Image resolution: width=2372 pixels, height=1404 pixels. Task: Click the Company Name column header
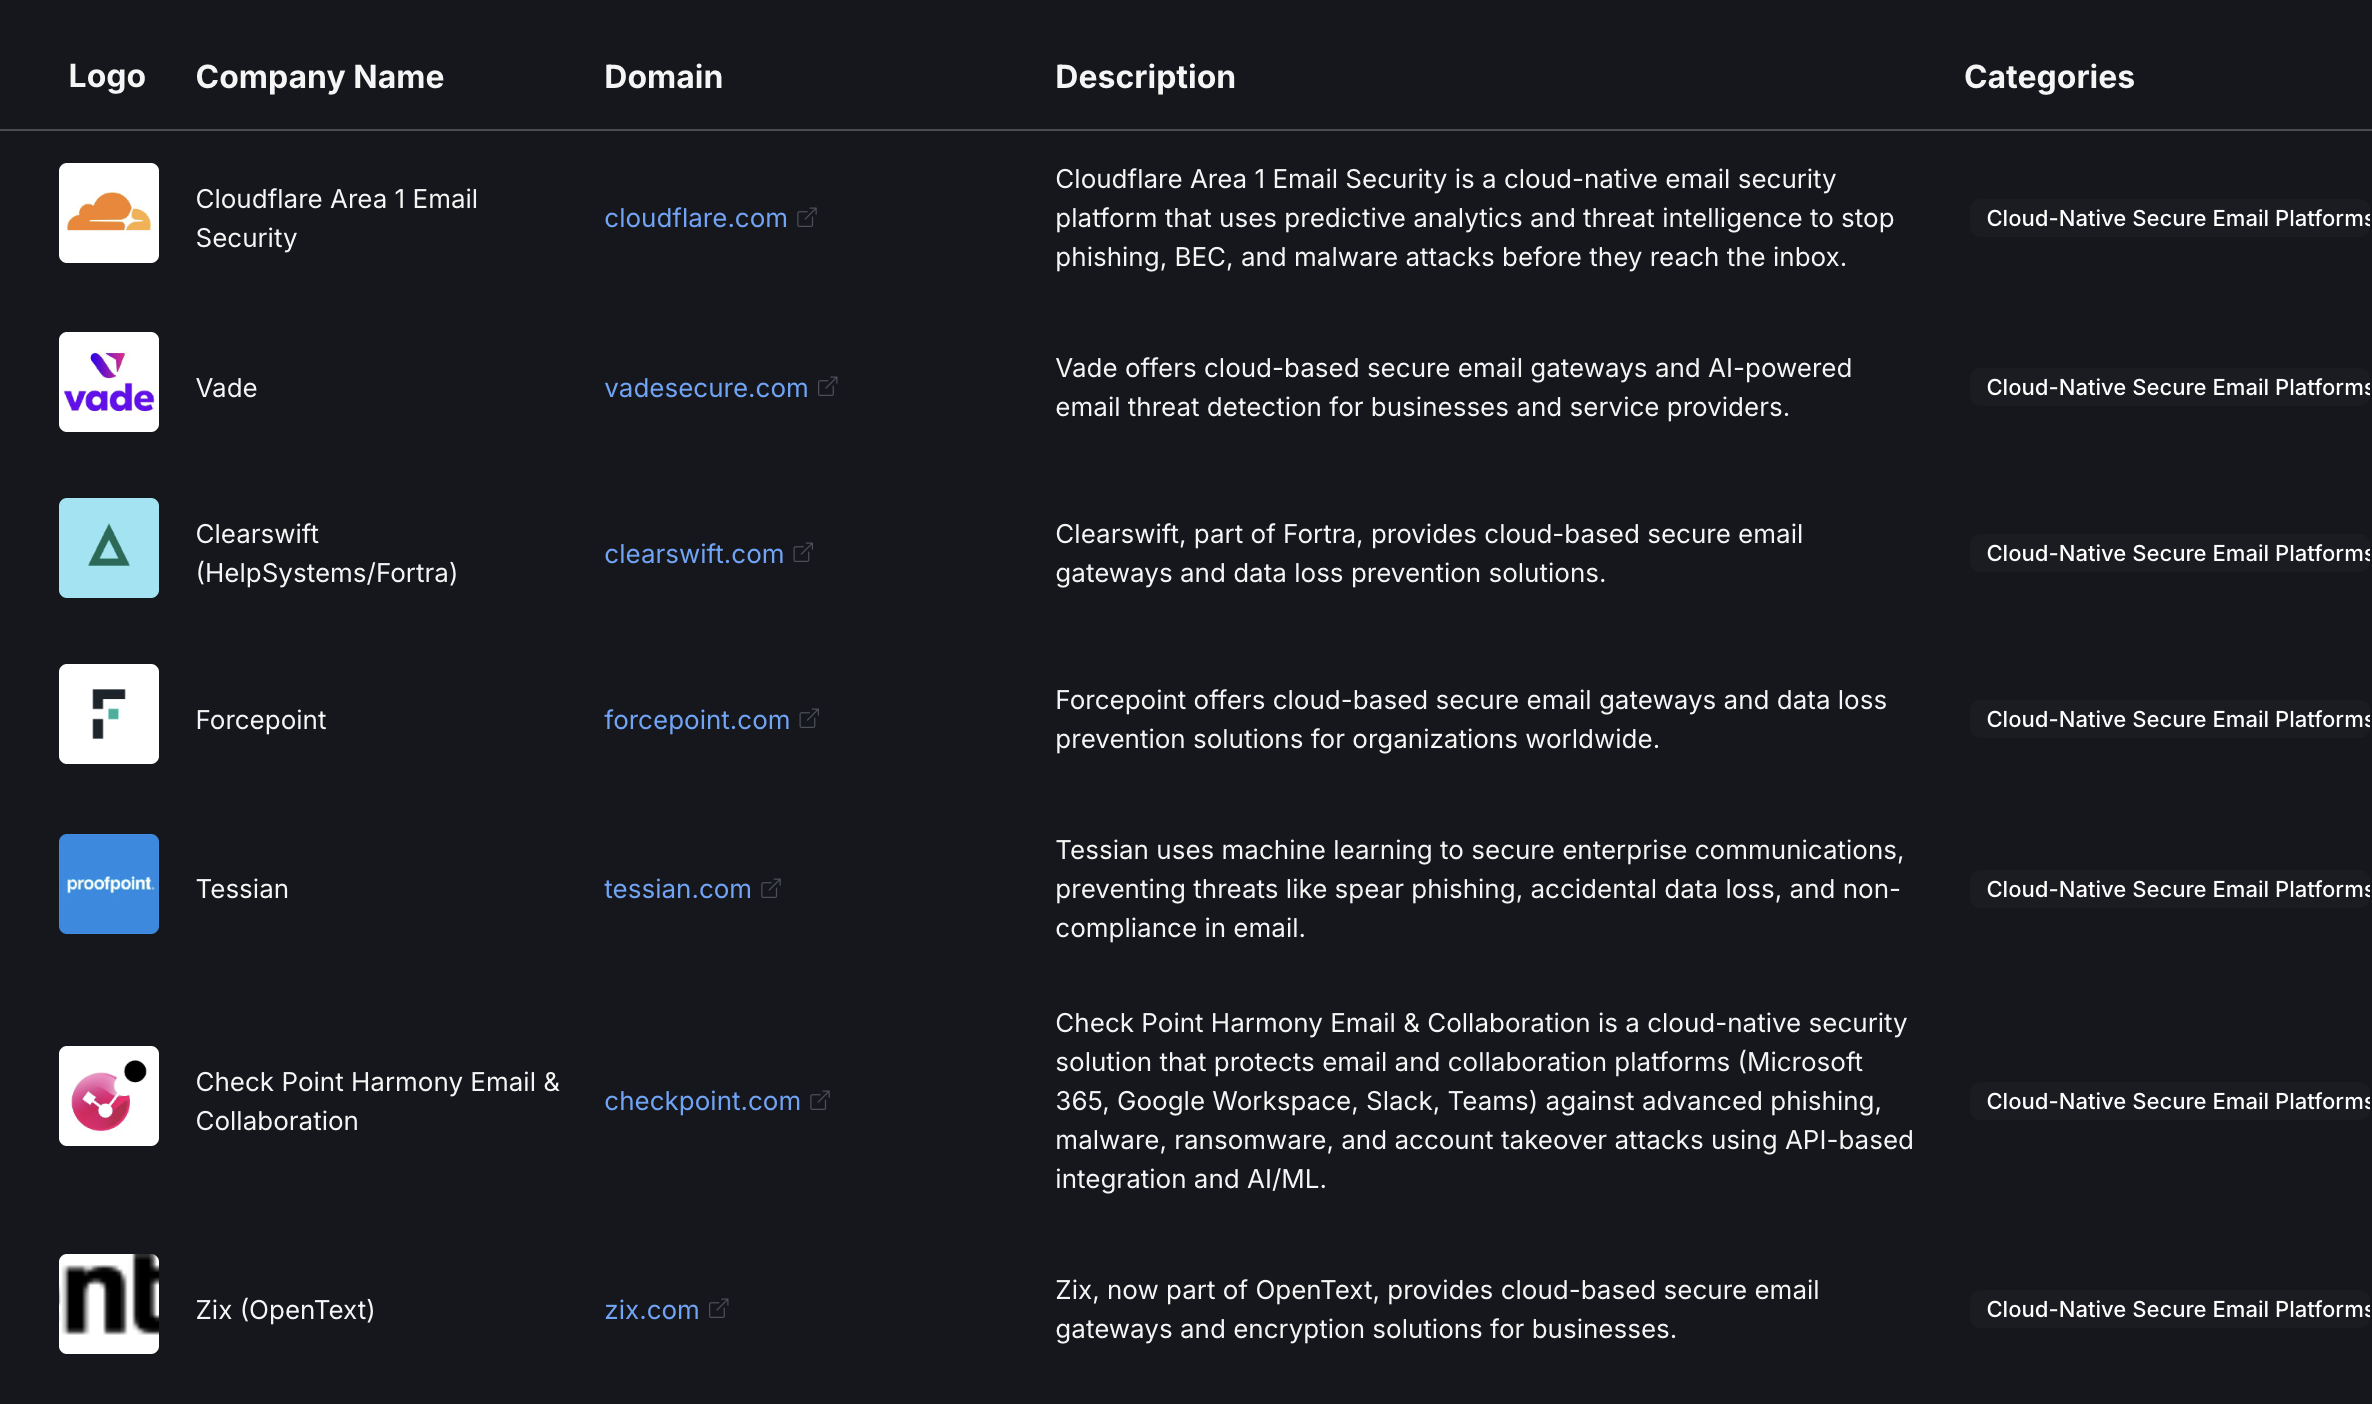[320, 77]
